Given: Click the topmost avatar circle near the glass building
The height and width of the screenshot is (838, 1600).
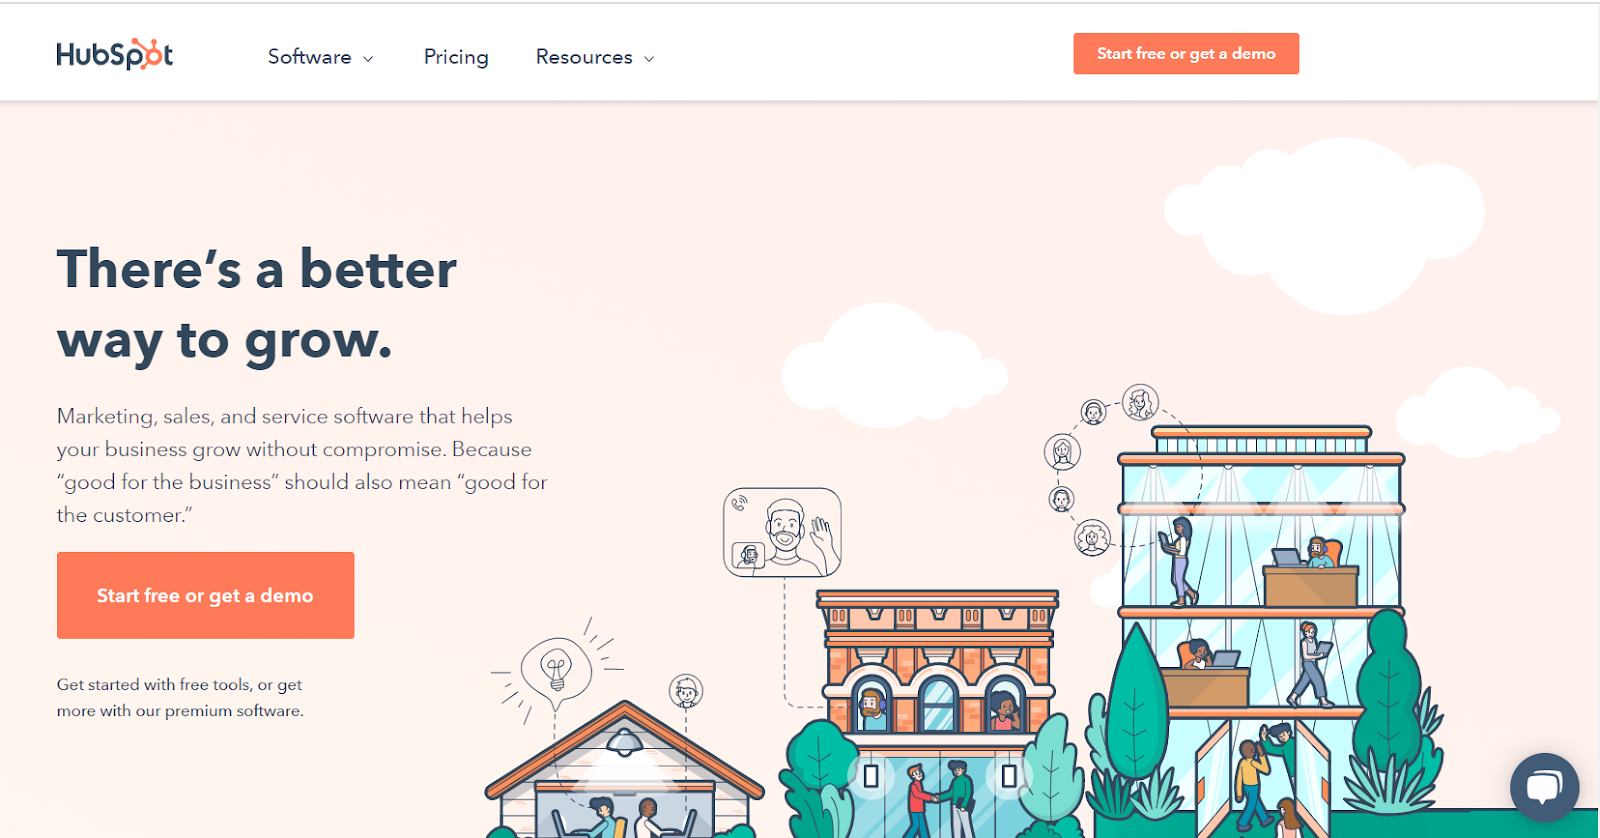Looking at the screenshot, I should point(1140,402).
